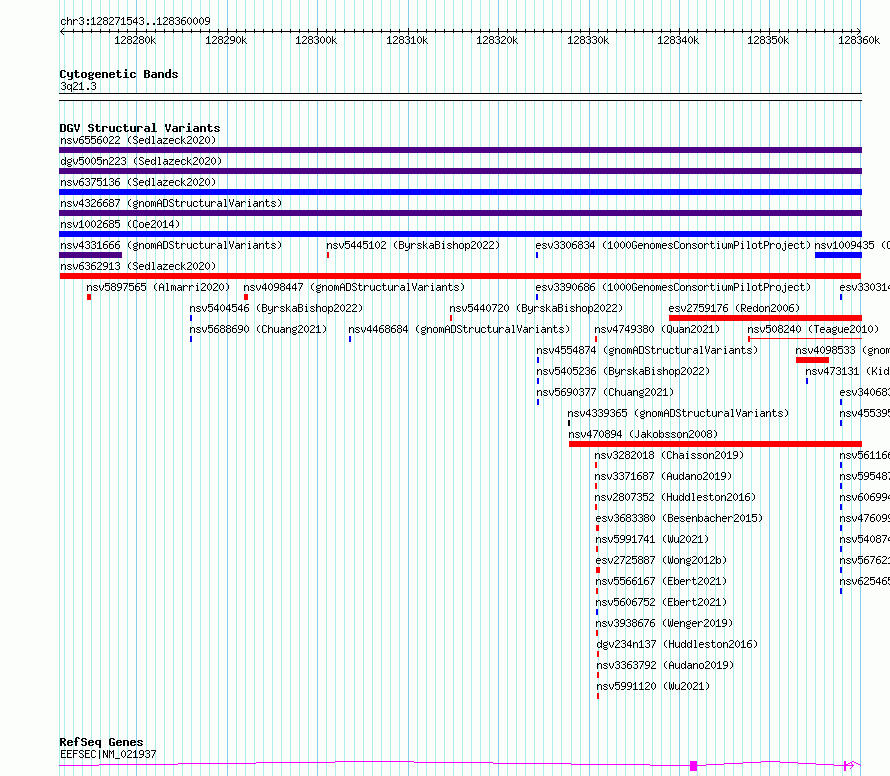Click the Cytogenetic Bands track title

[119, 74]
